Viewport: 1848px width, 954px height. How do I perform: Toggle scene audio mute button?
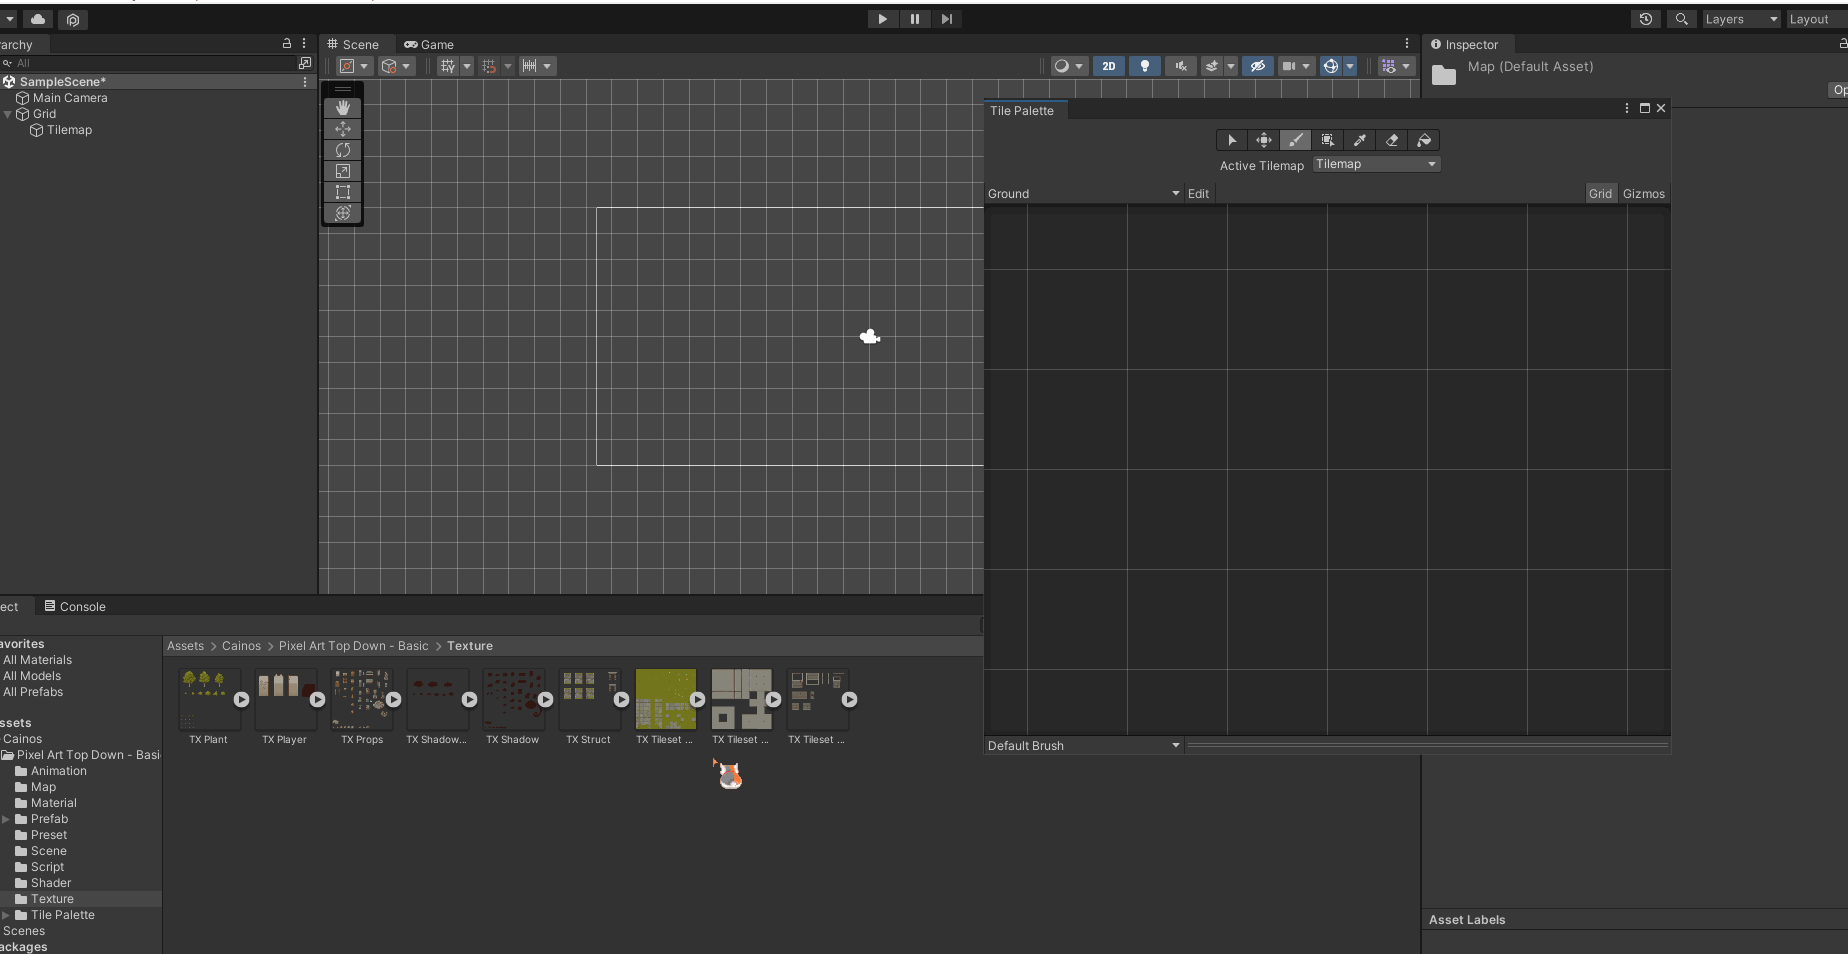(x=1181, y=66)
